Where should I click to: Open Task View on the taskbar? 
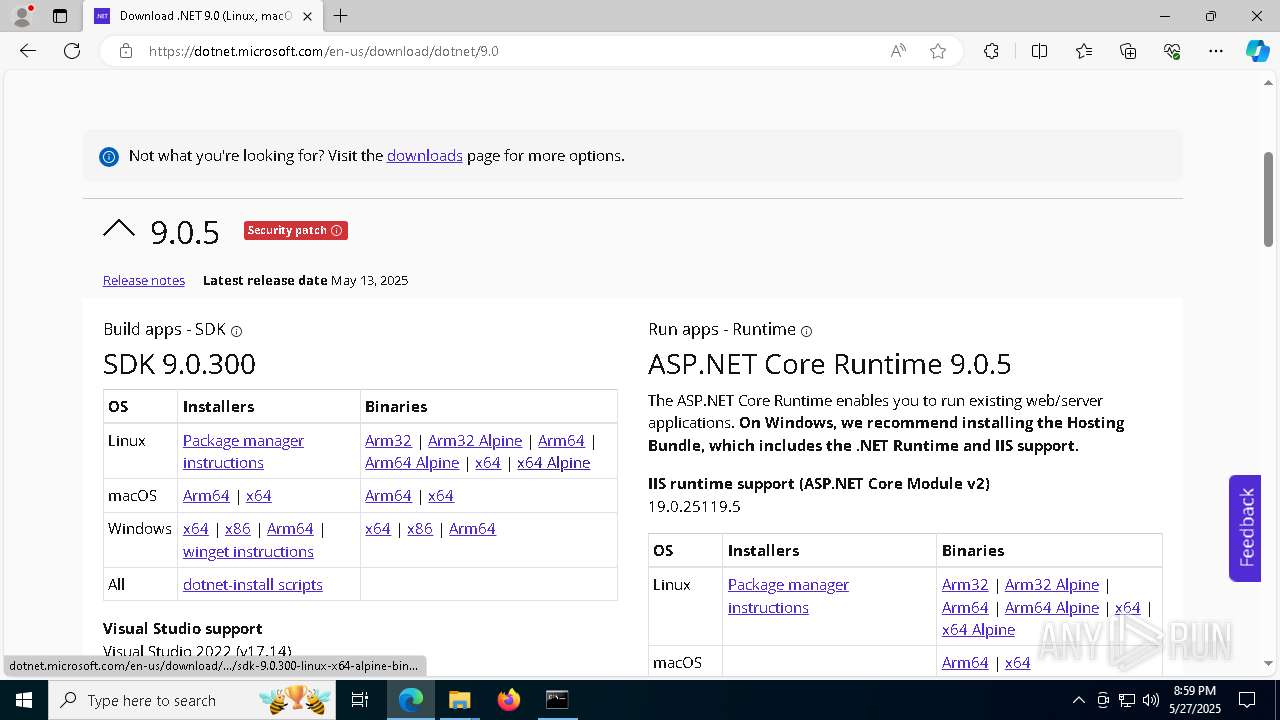tap(361, 700)
